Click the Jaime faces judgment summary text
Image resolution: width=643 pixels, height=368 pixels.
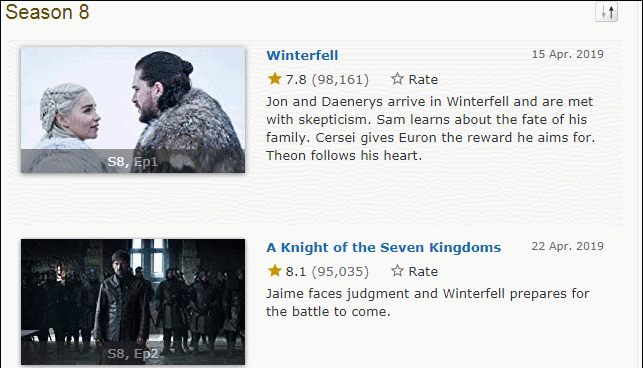(428, 302)
